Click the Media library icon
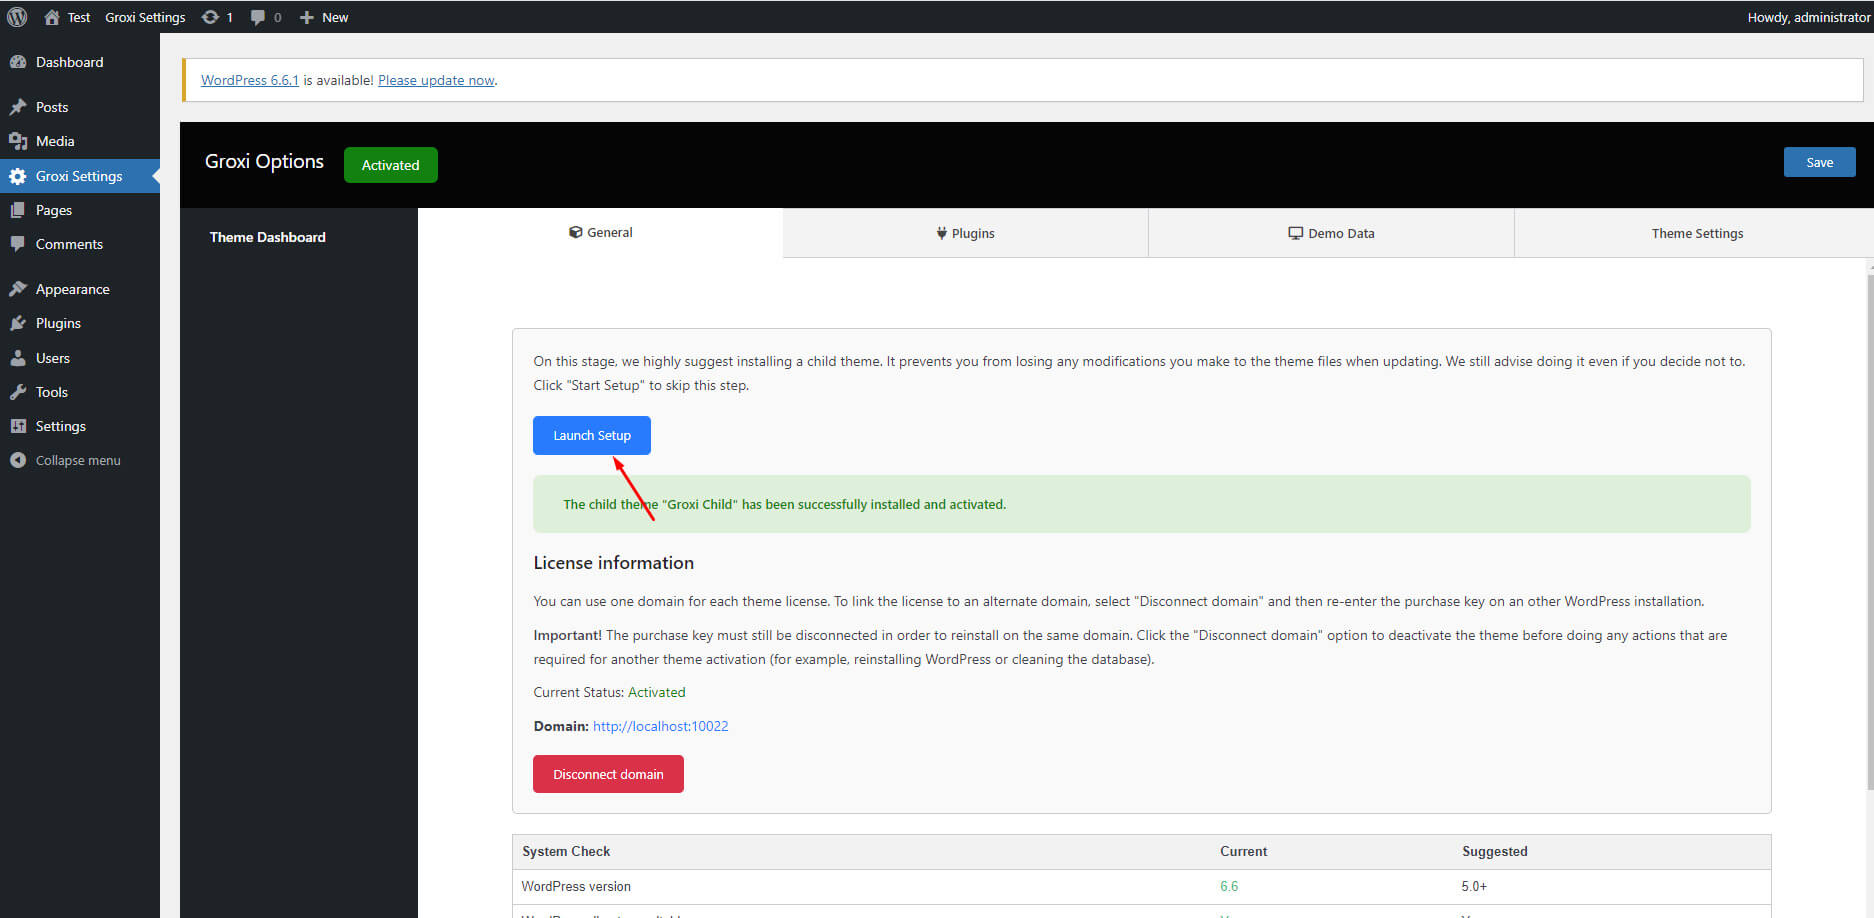The image size is (1874, 918). (x=18, y=141)
